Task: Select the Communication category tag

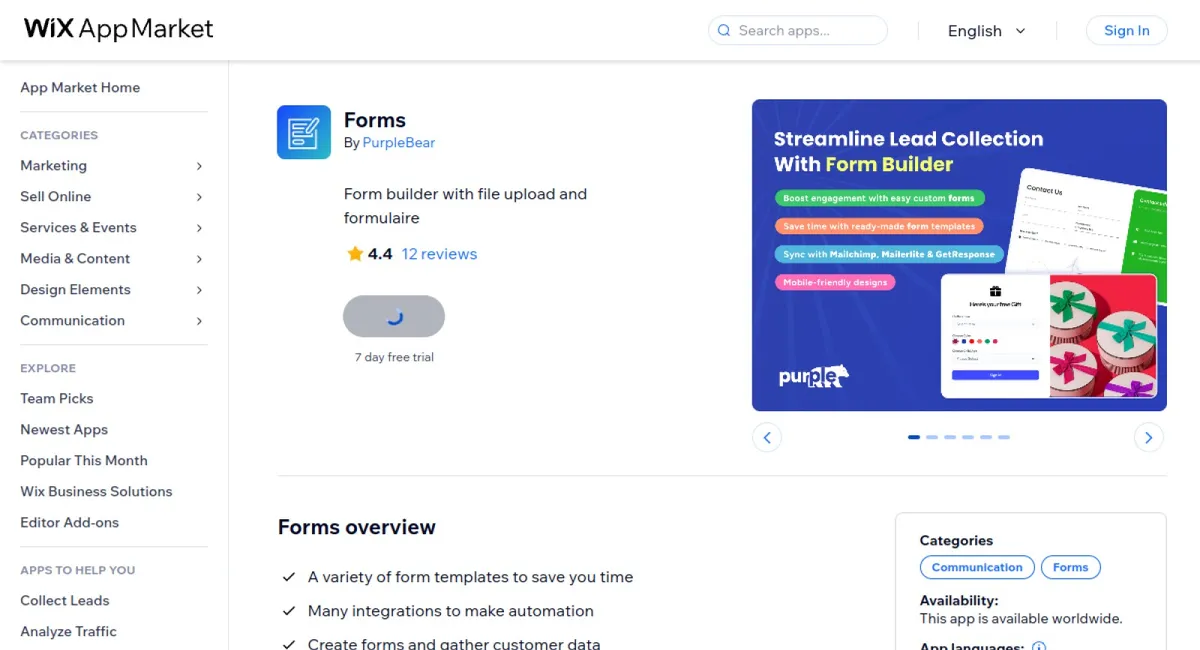Action: [x=977, y=568]
